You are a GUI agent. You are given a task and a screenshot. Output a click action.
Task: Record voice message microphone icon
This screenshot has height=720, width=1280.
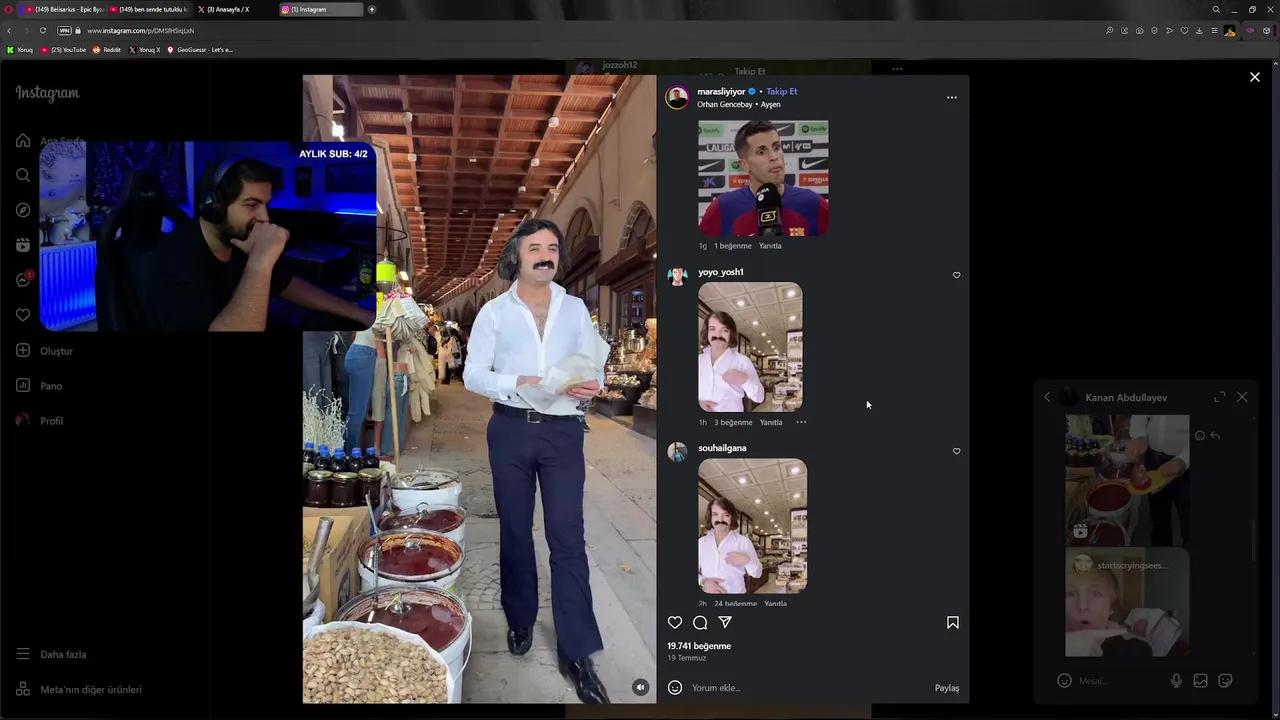coord(1176,681)
